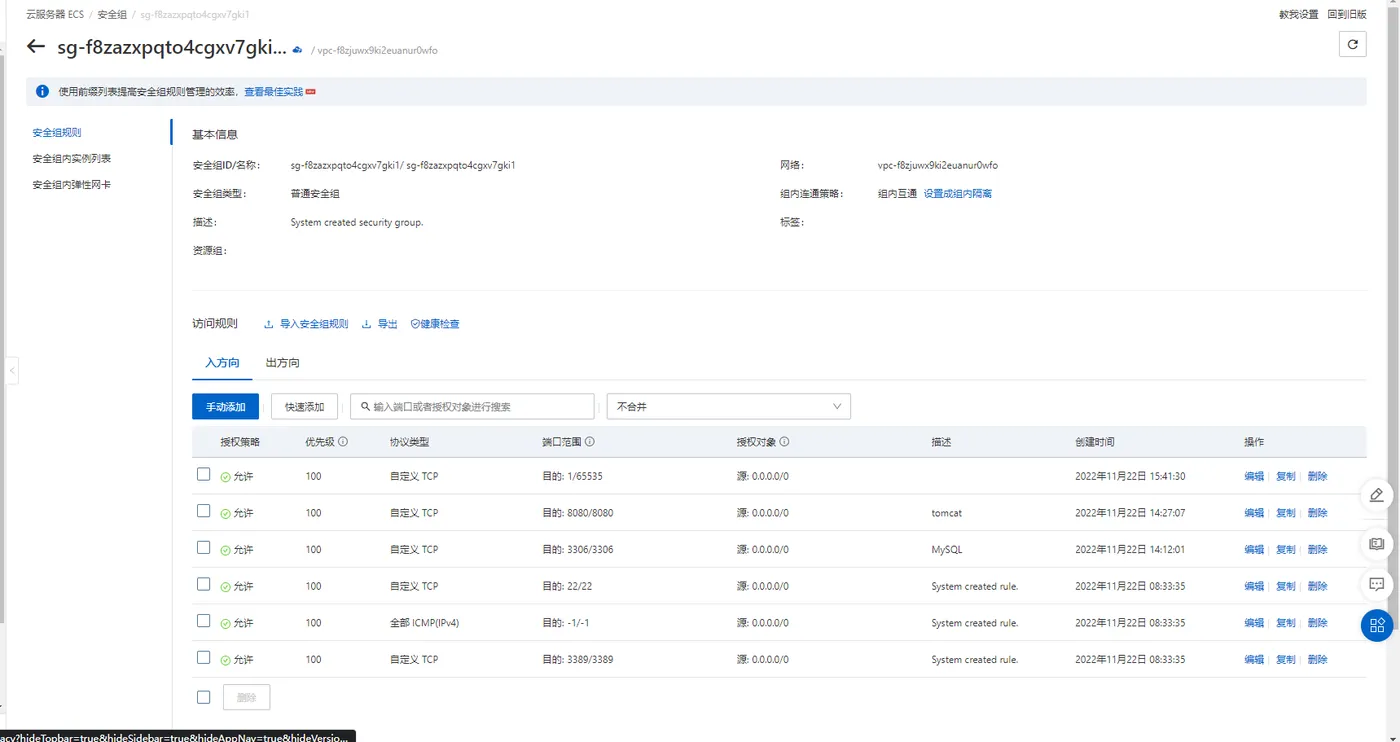Focus the port or authorization object search field
The height and width of the screenshot is (742, 1400).
[472, 406]
